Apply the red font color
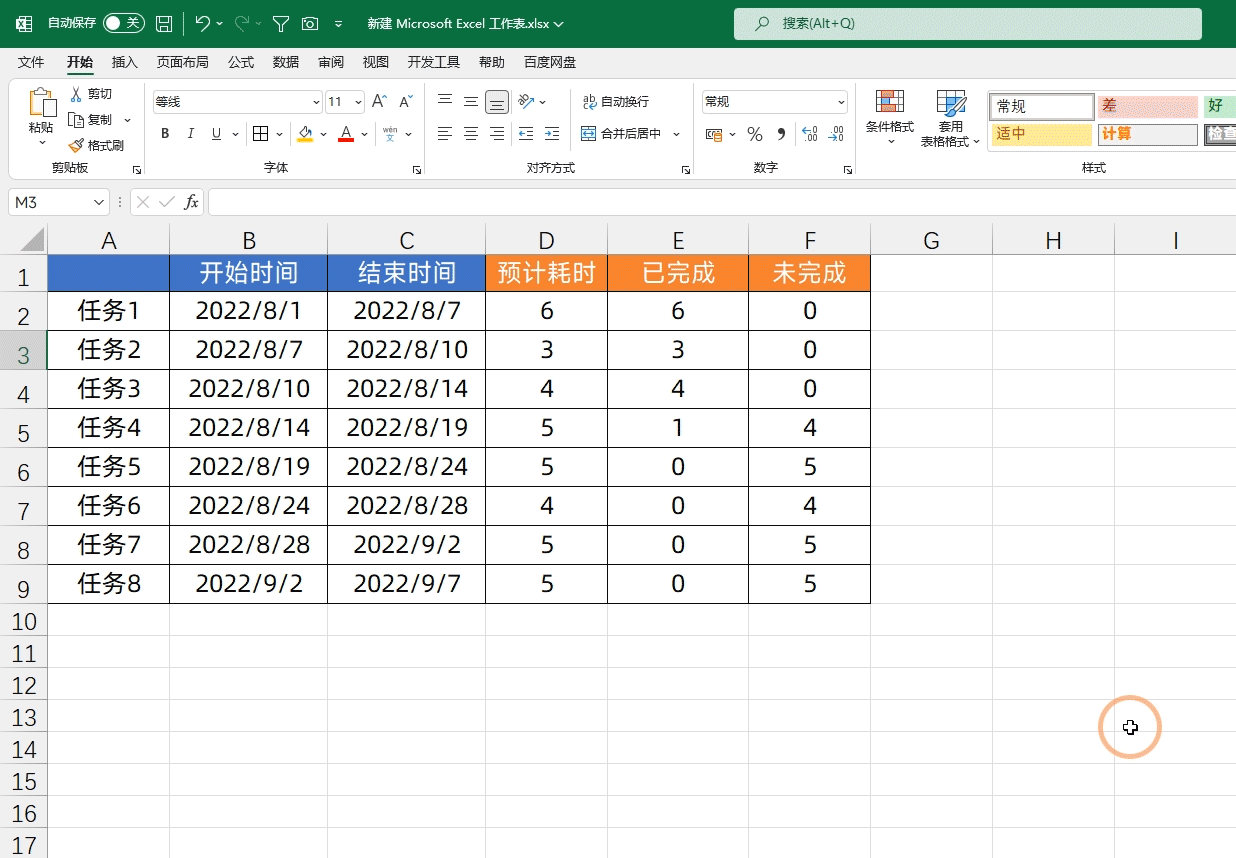This screenshot has width=1236, height=858. (346, 134)
